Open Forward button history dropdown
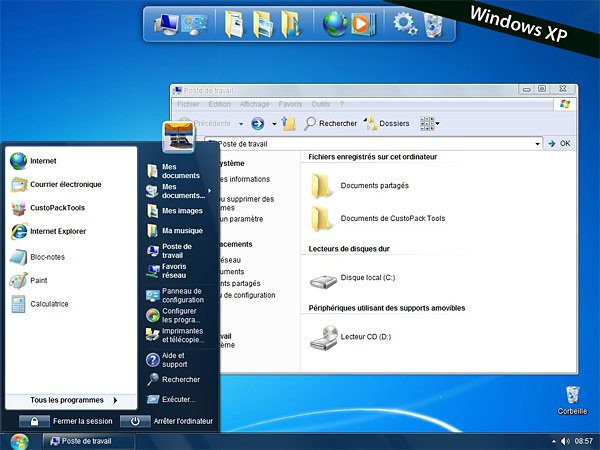600x450 pixels. (274, 124)
